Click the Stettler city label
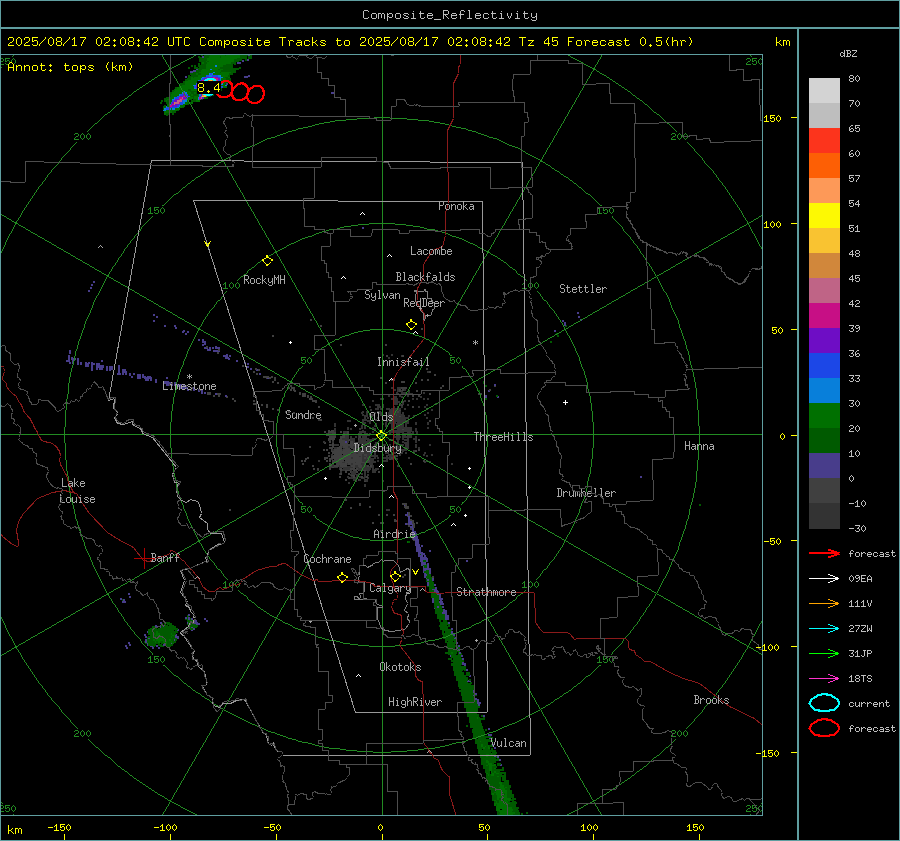The image size is (900, 841). (x=583, y=289)
